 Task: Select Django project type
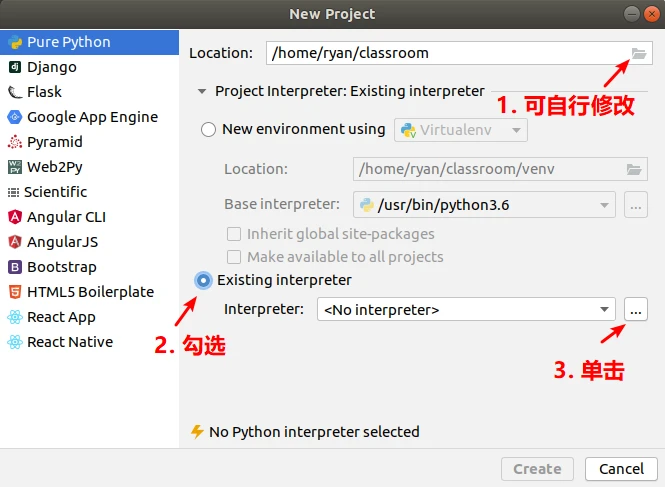pos(89,67)
